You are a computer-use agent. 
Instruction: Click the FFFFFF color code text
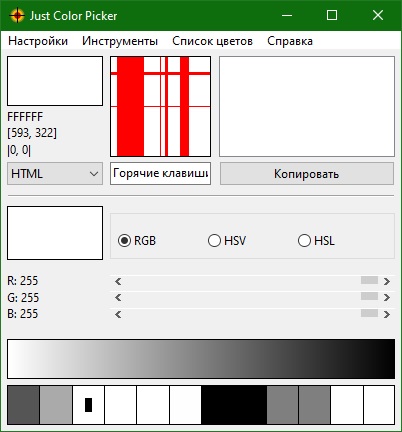[x=25, y=117]
